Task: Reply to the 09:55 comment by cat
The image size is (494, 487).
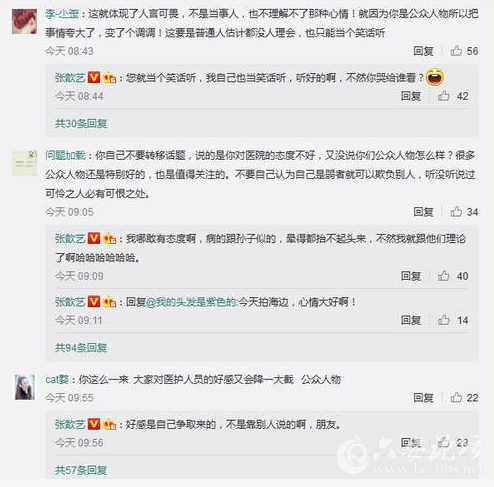Action: 423,397
